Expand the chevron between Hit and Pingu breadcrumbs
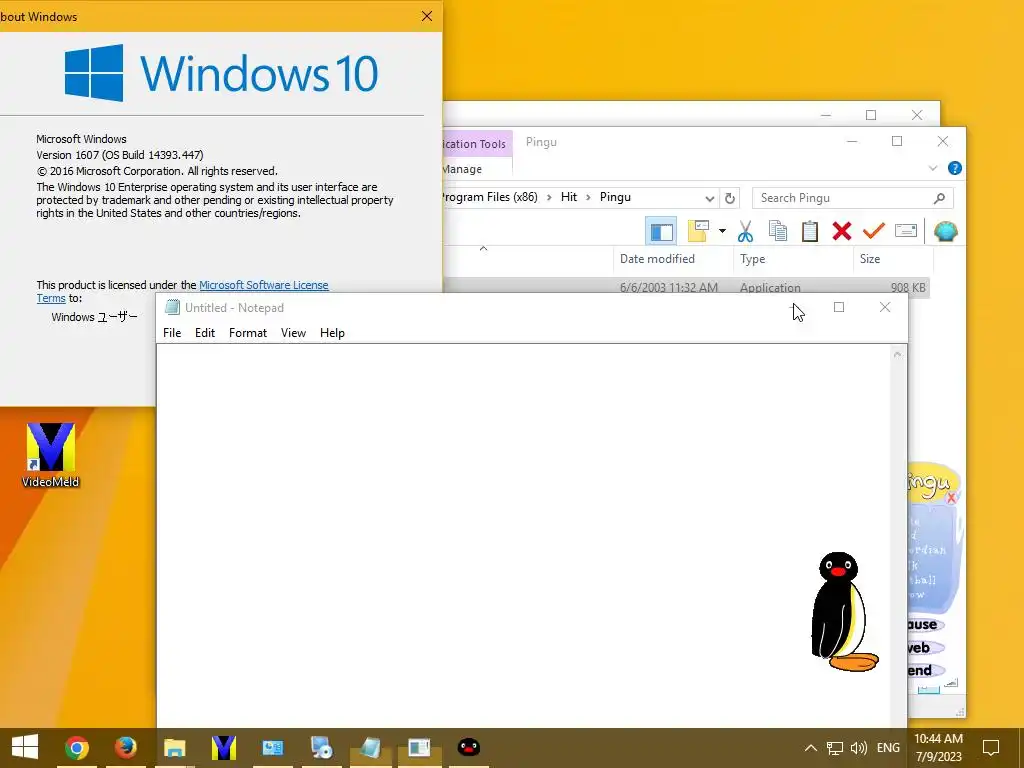The width and height of the screenshot is (1024, 768). tap(588, 197)
